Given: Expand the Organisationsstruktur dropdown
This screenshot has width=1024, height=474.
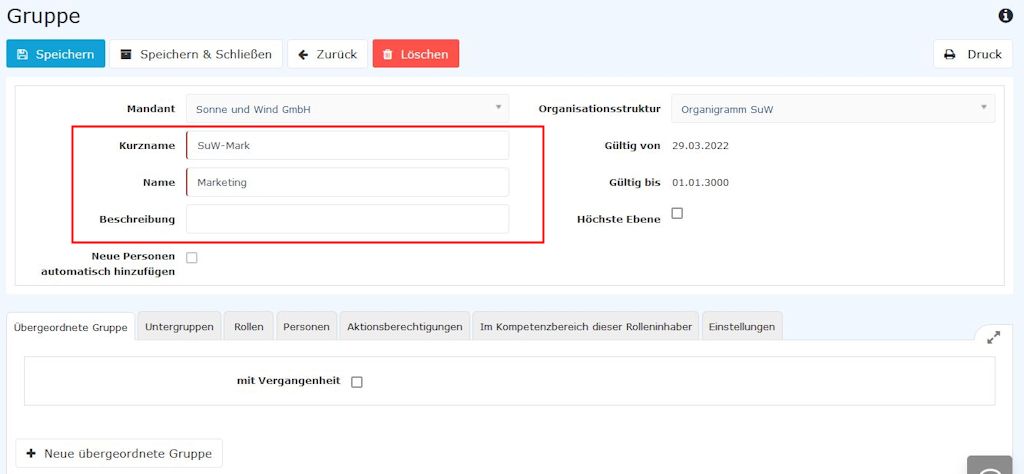Looking at the screenshot, I should (x=832, y=109).
